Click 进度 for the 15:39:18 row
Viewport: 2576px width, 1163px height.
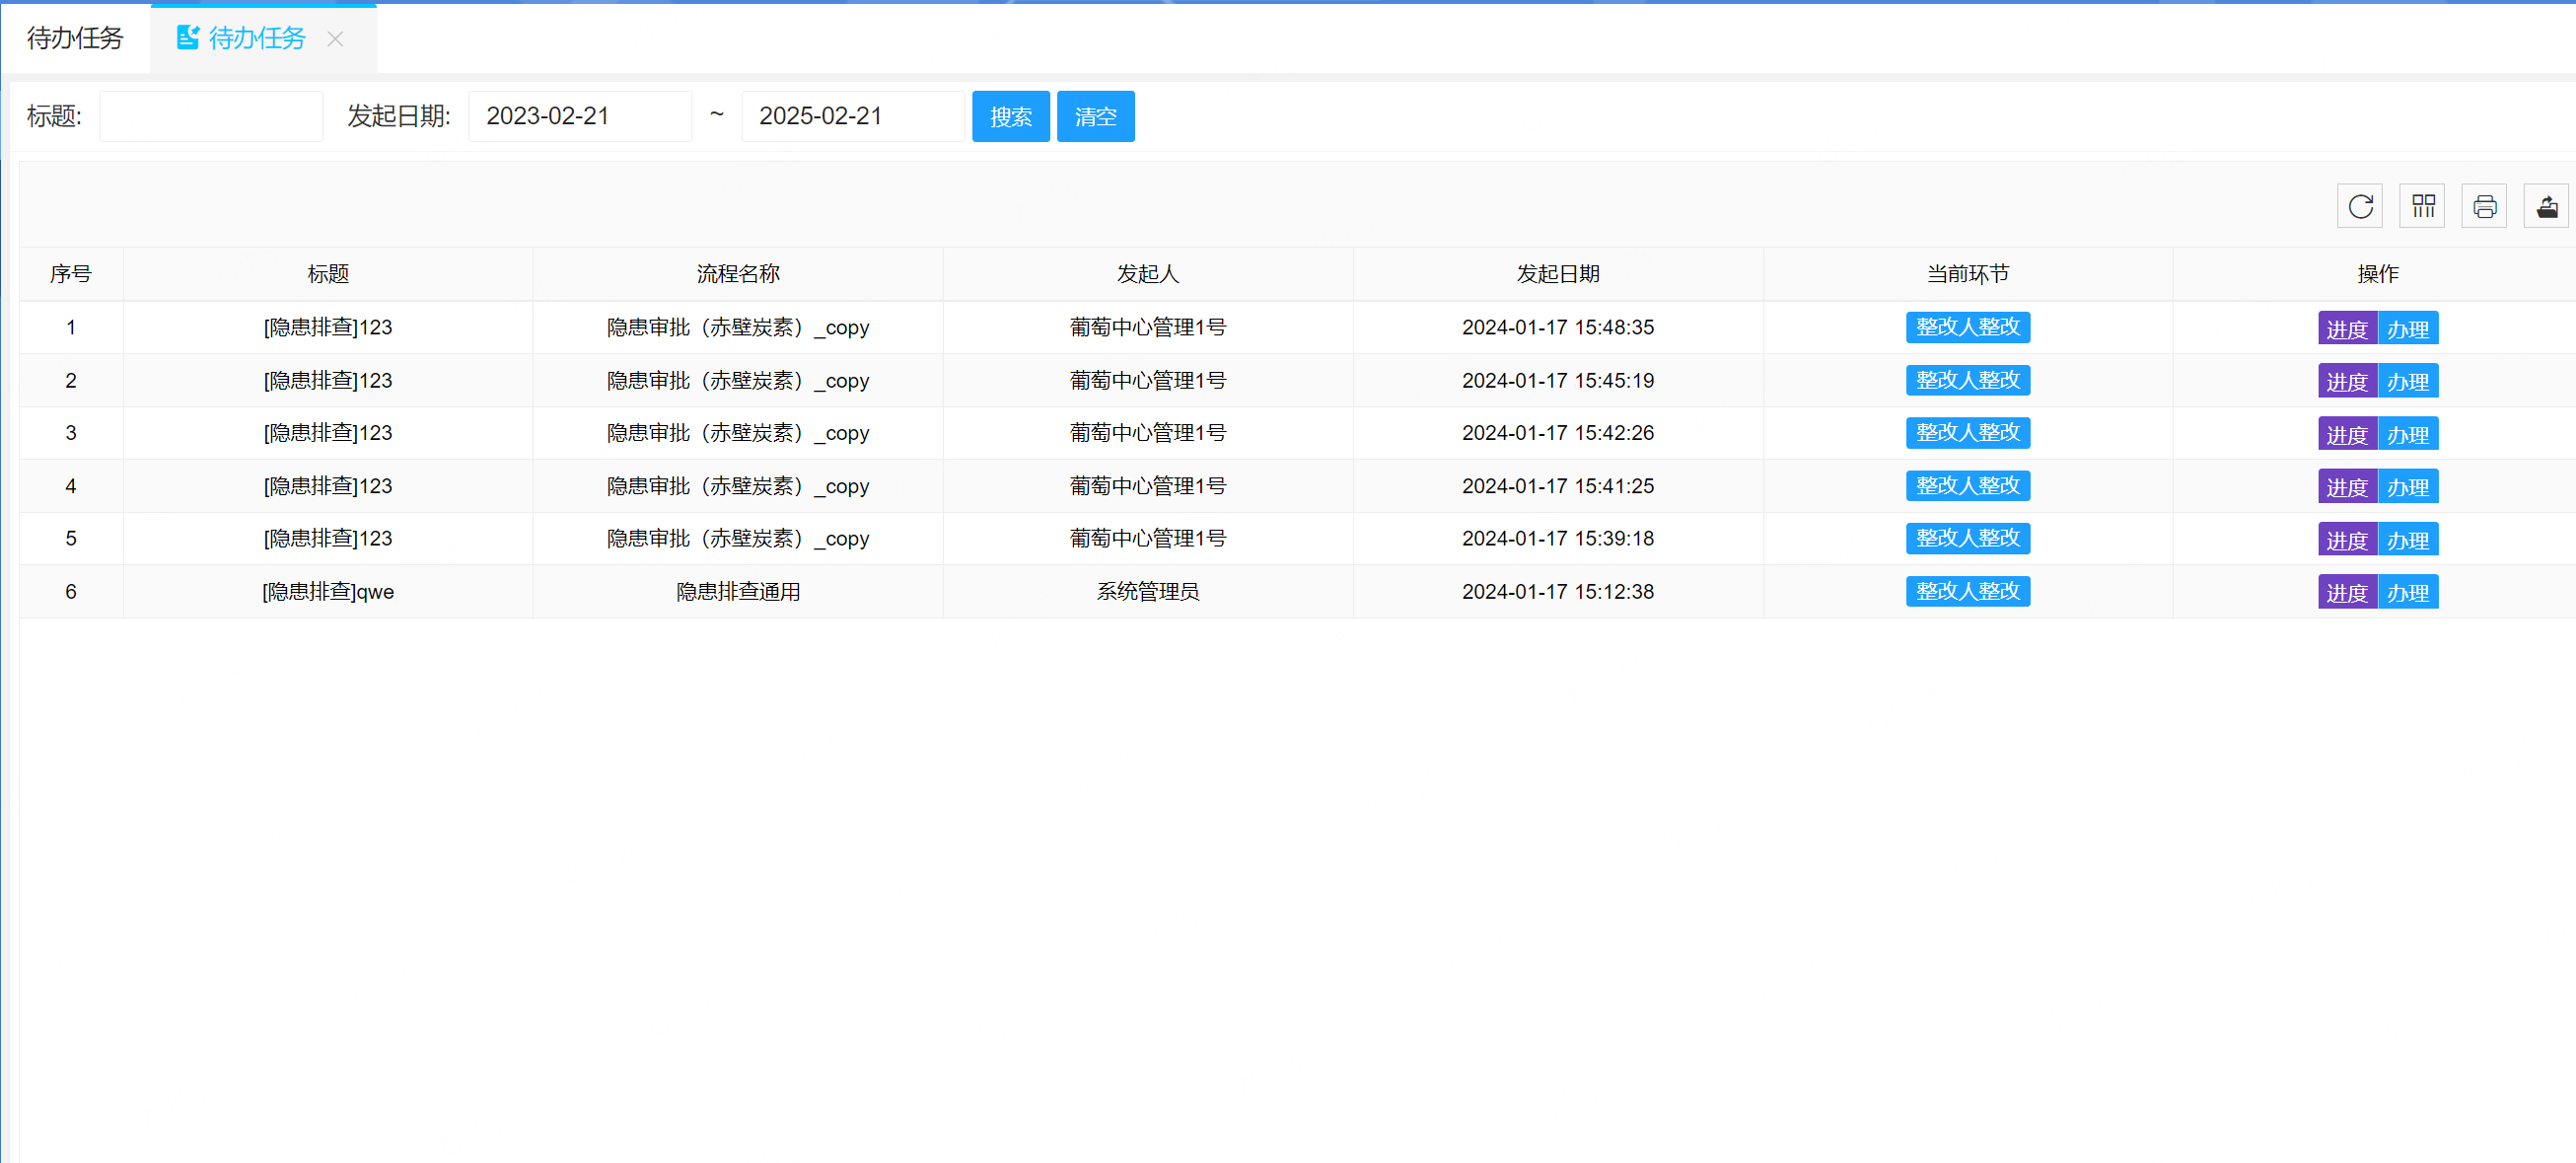(x=2347, y=539)
